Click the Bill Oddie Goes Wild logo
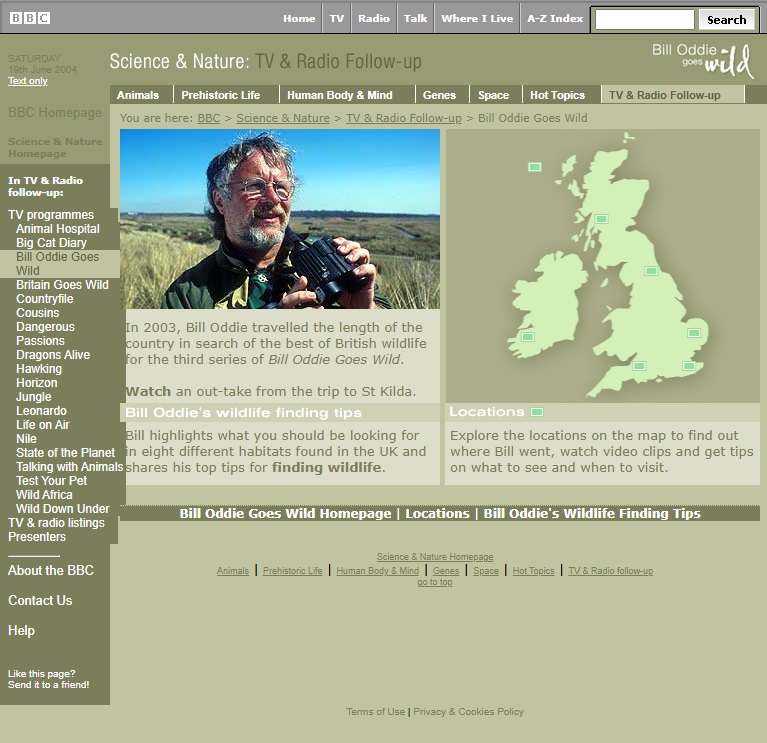Viewport: 767px width, 743px height. coord(703,61)
